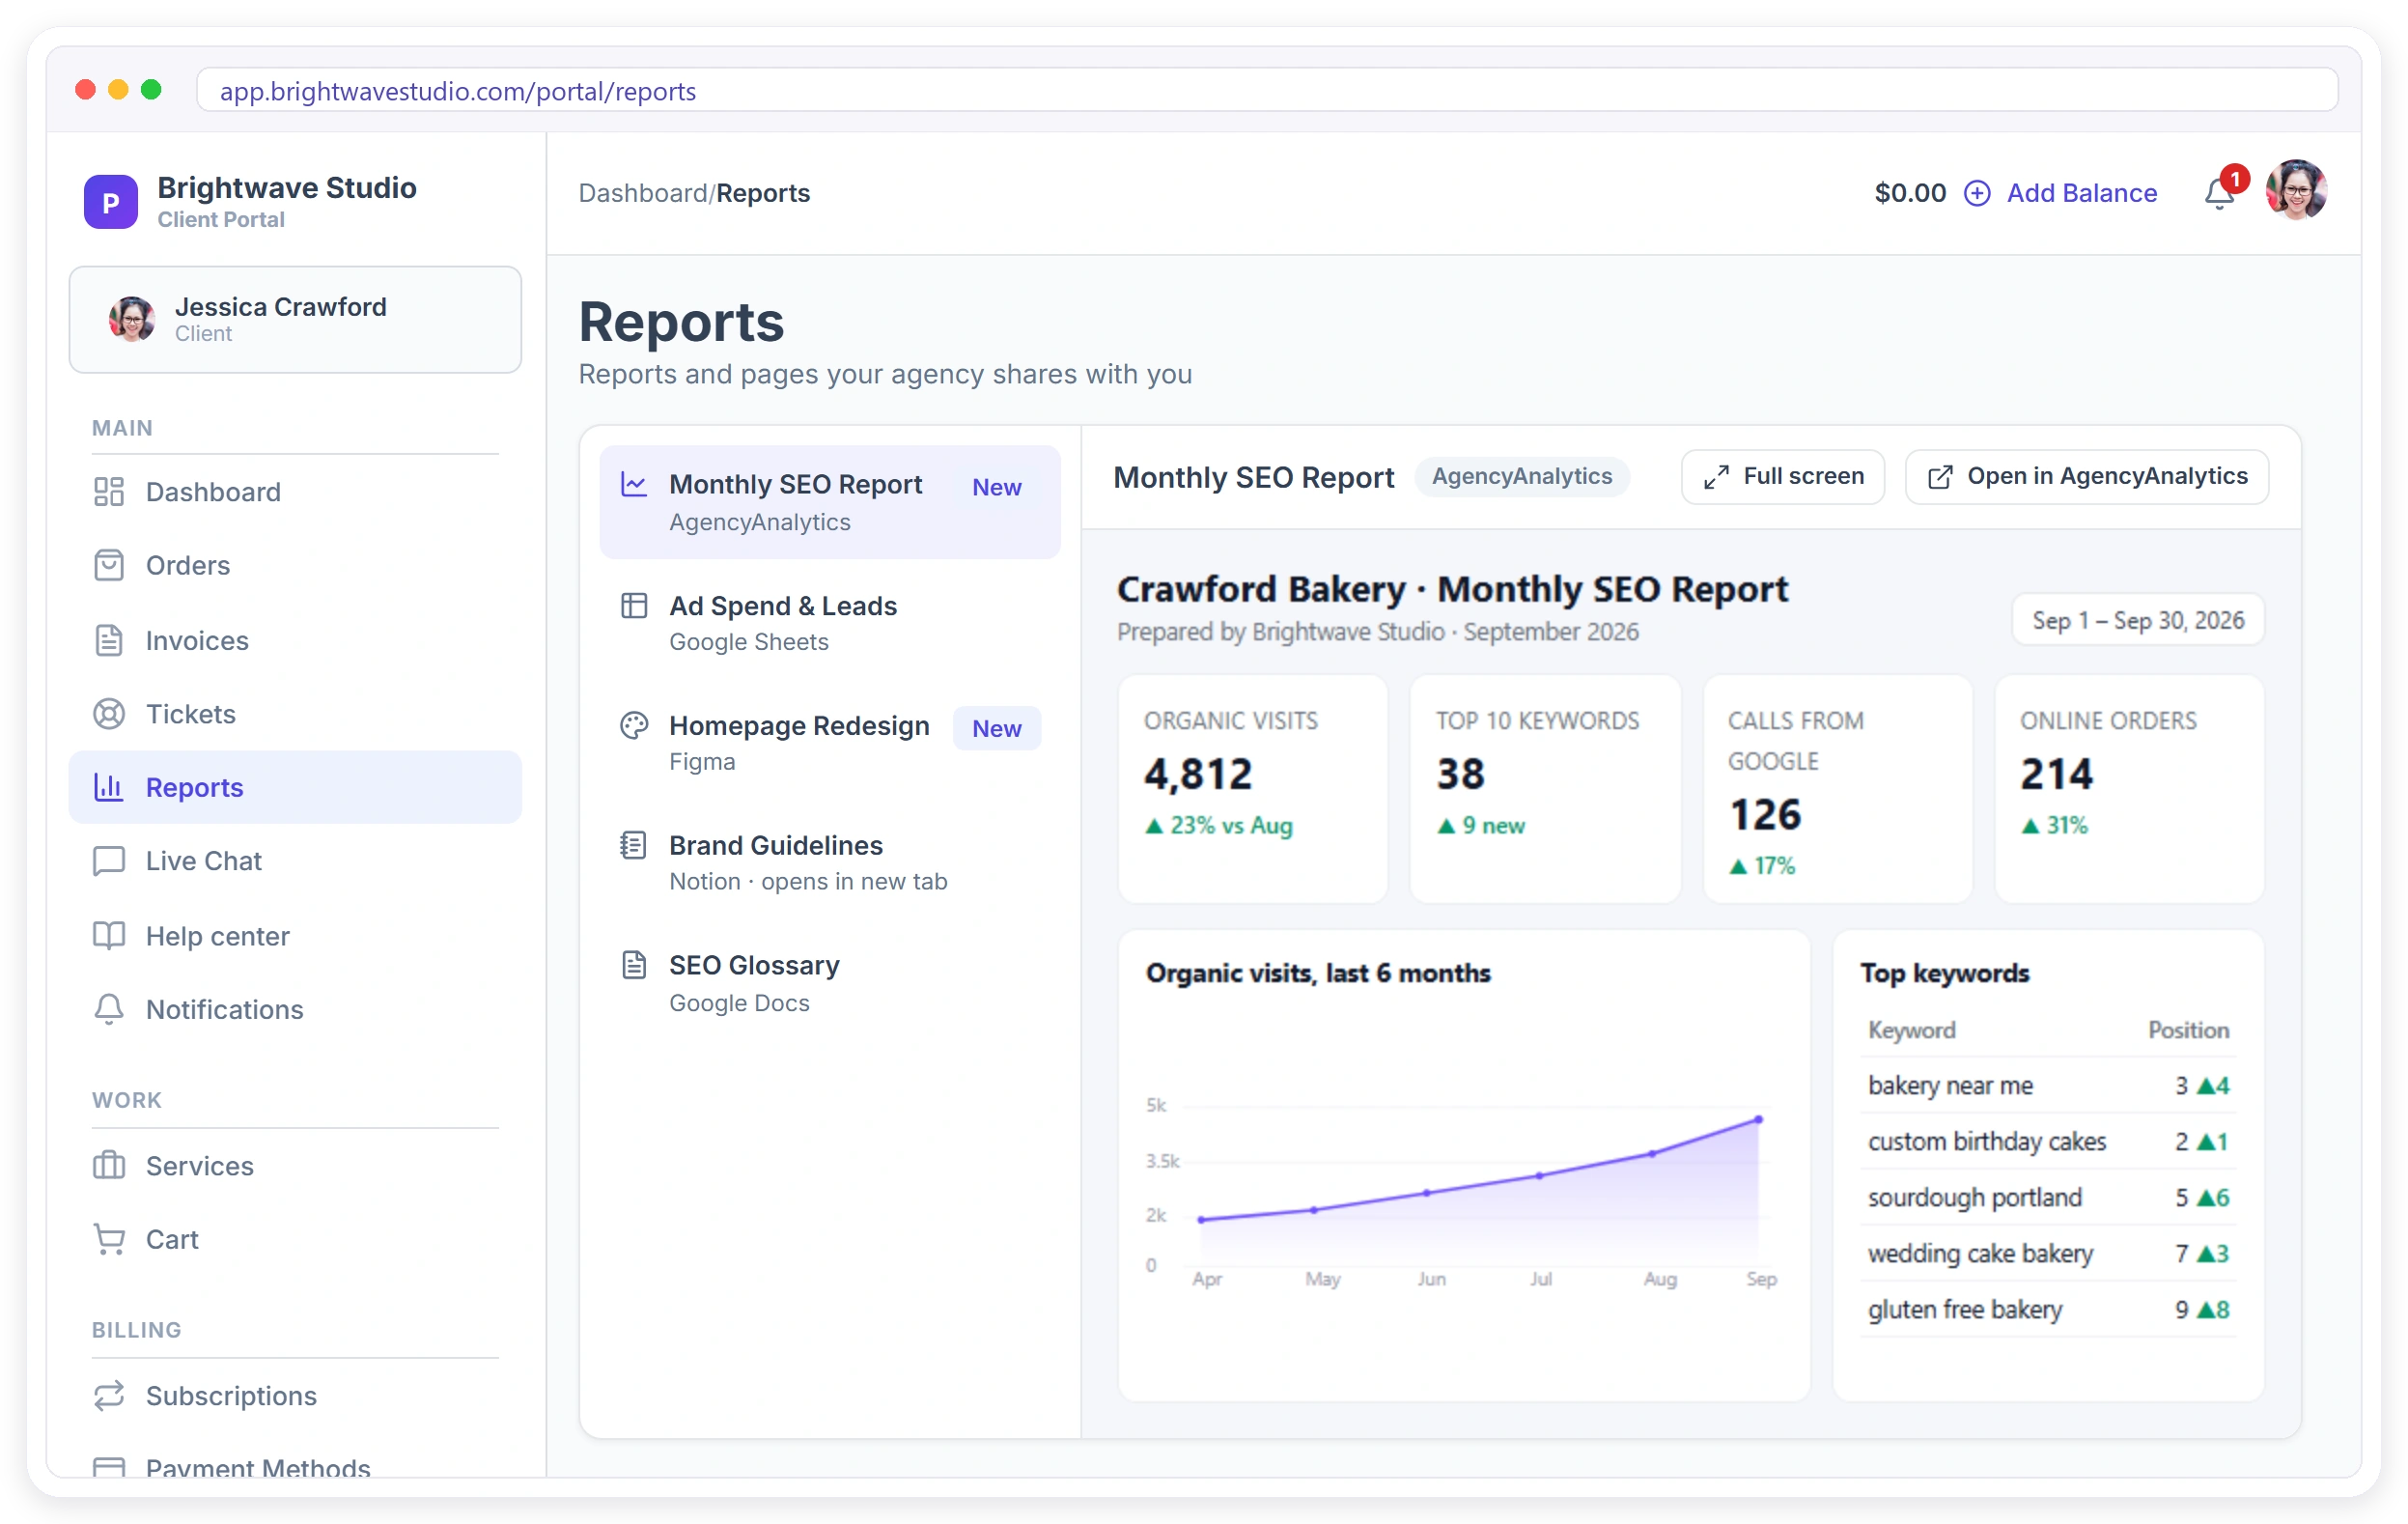
Task: Select Ad Spend & Leads report
Action: pyautogui.click(x=830, y=622)
